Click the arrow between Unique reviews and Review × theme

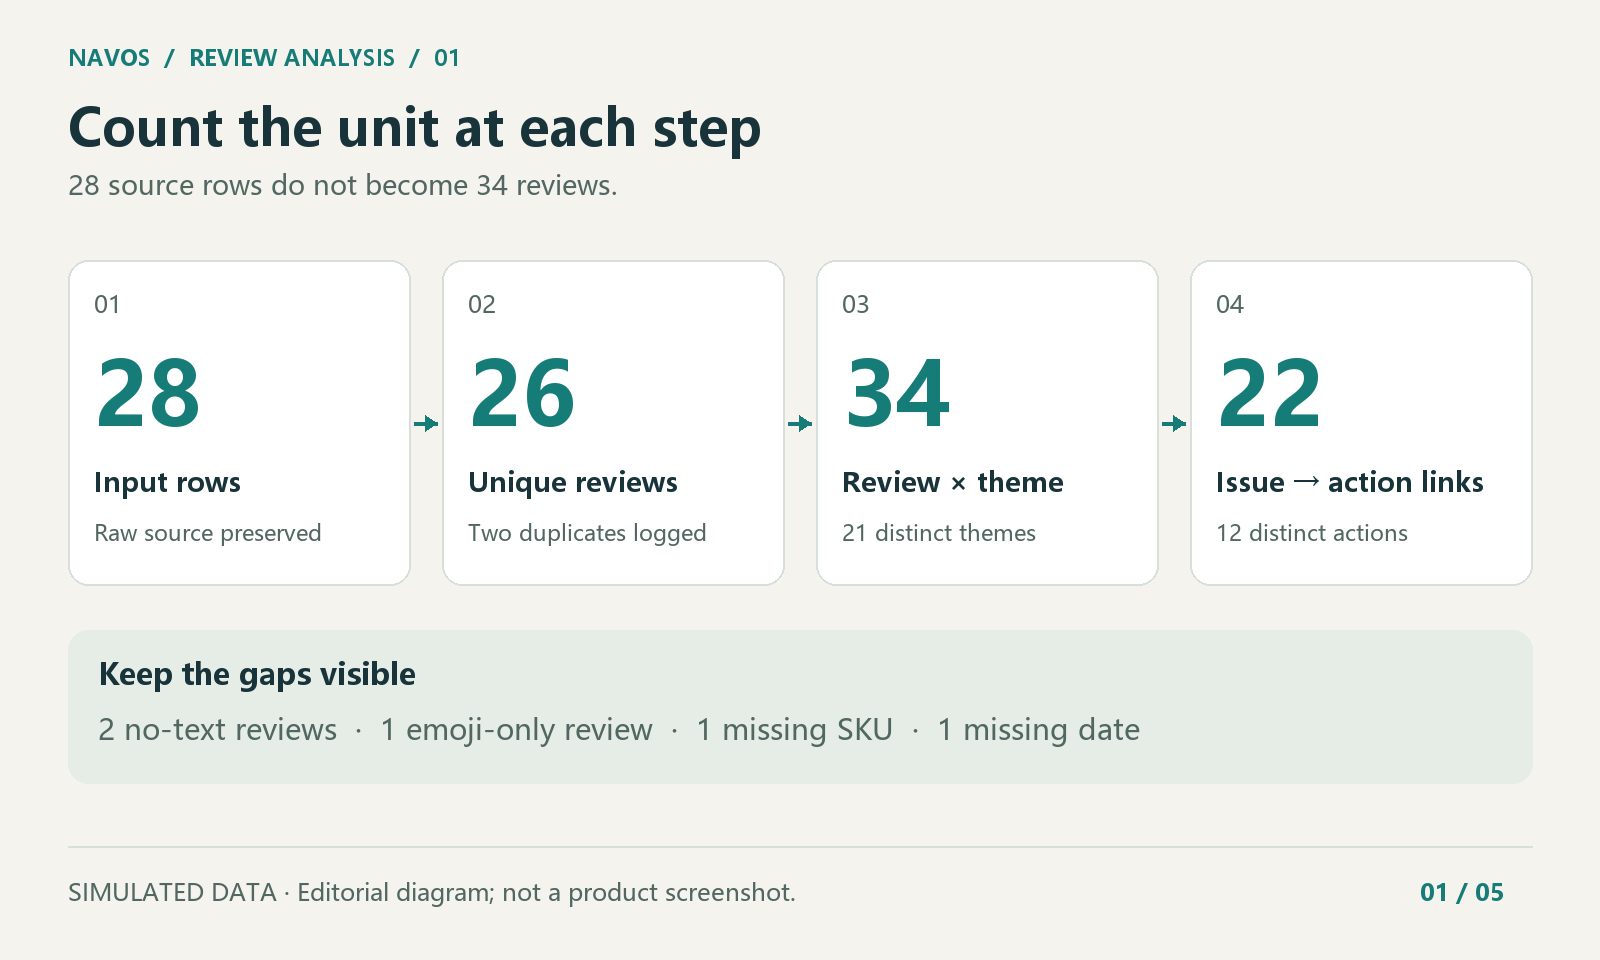pos(800,424)
